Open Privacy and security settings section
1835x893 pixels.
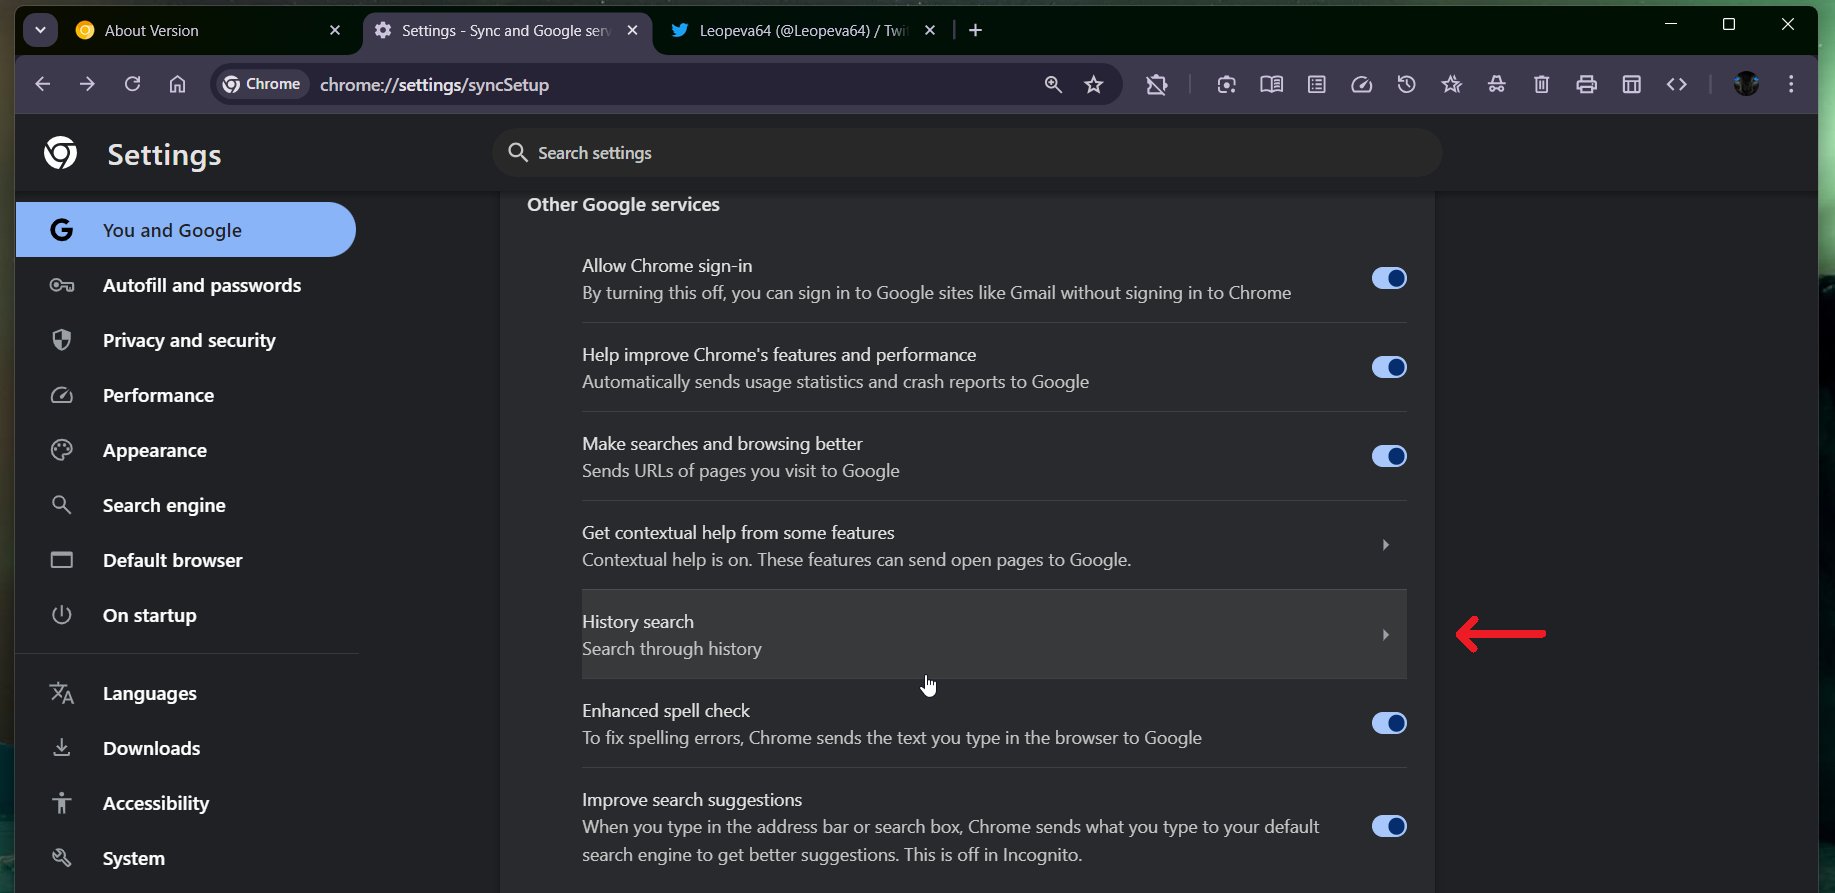189,341
